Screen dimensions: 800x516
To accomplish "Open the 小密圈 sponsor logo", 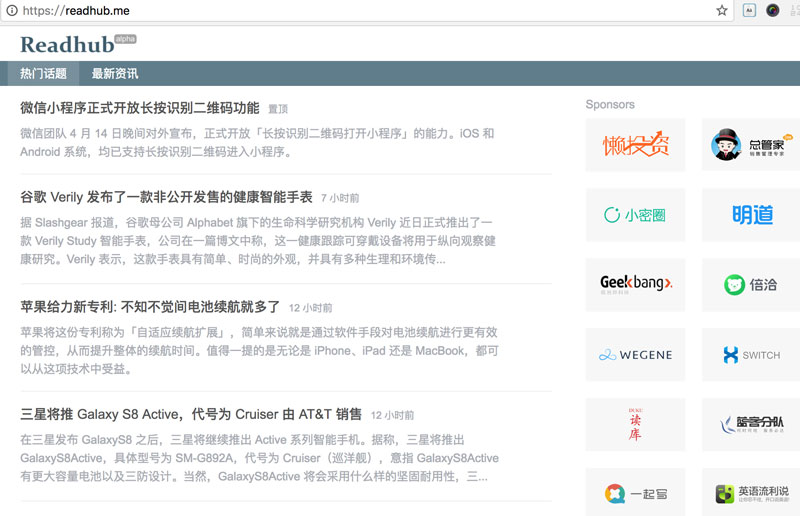I will [635, 215].
